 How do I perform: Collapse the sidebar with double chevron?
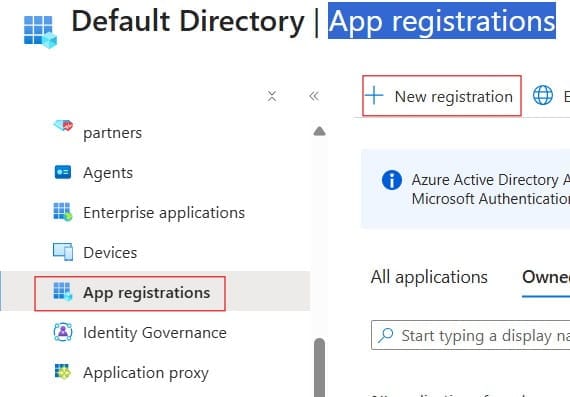pos(314,96)
